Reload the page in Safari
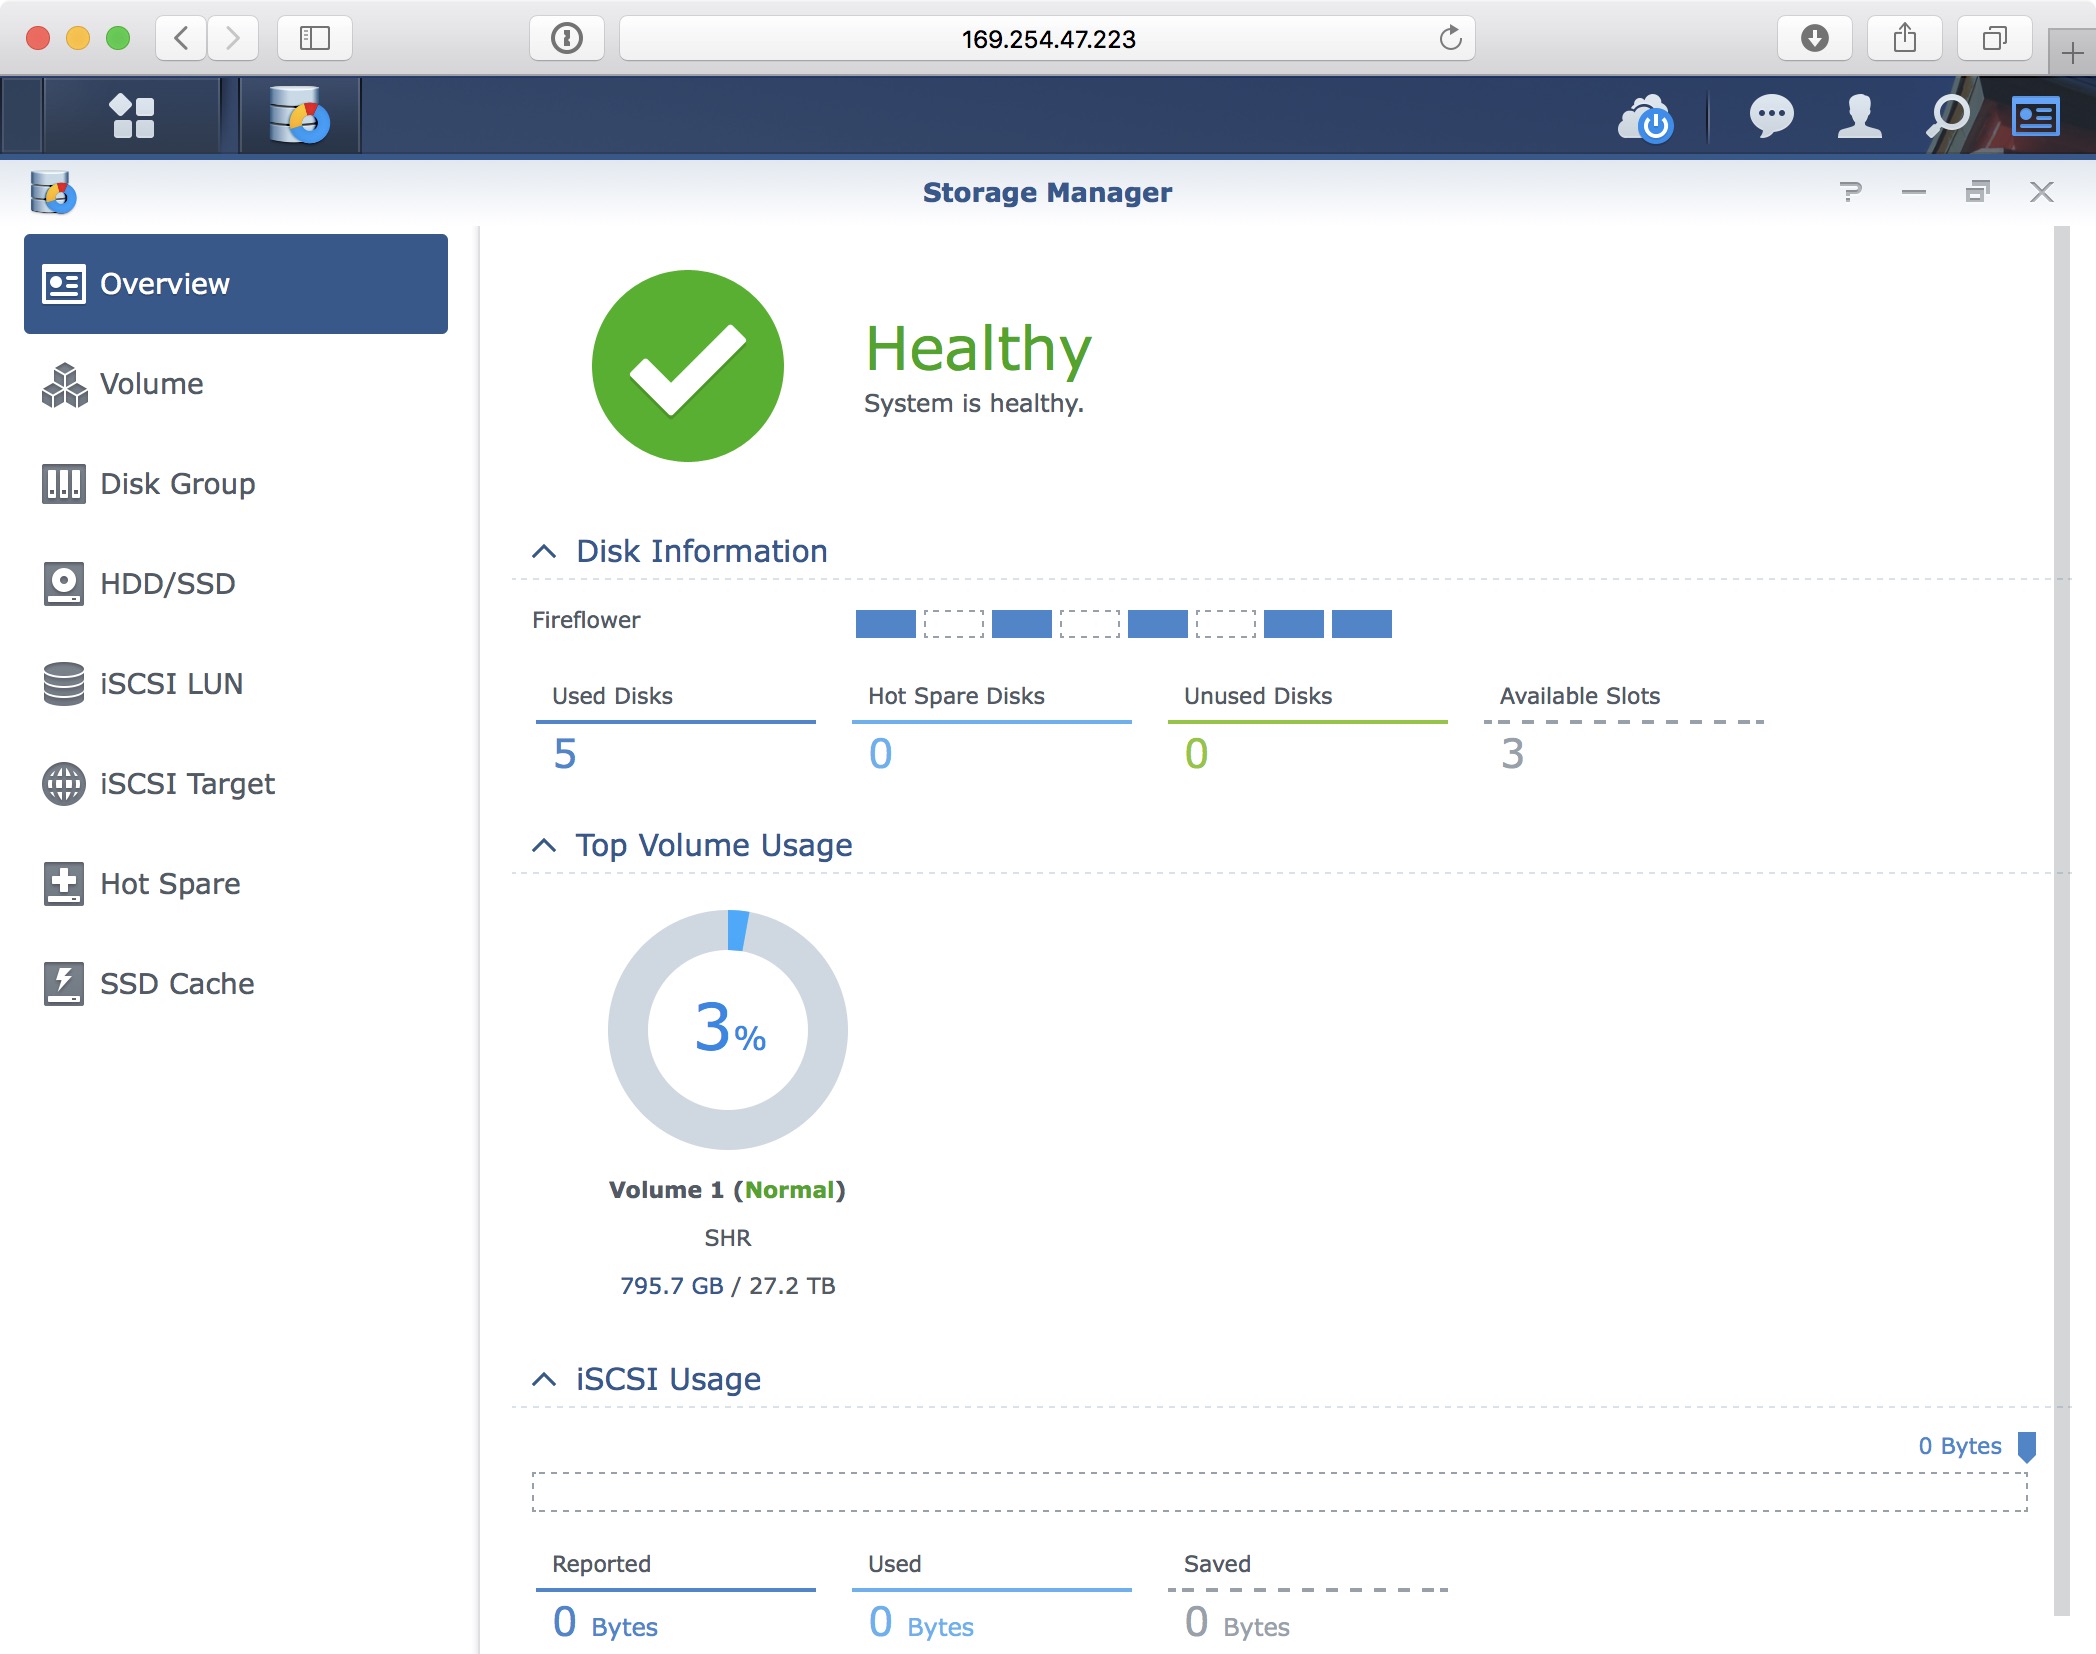 (x=1450, y=38)
